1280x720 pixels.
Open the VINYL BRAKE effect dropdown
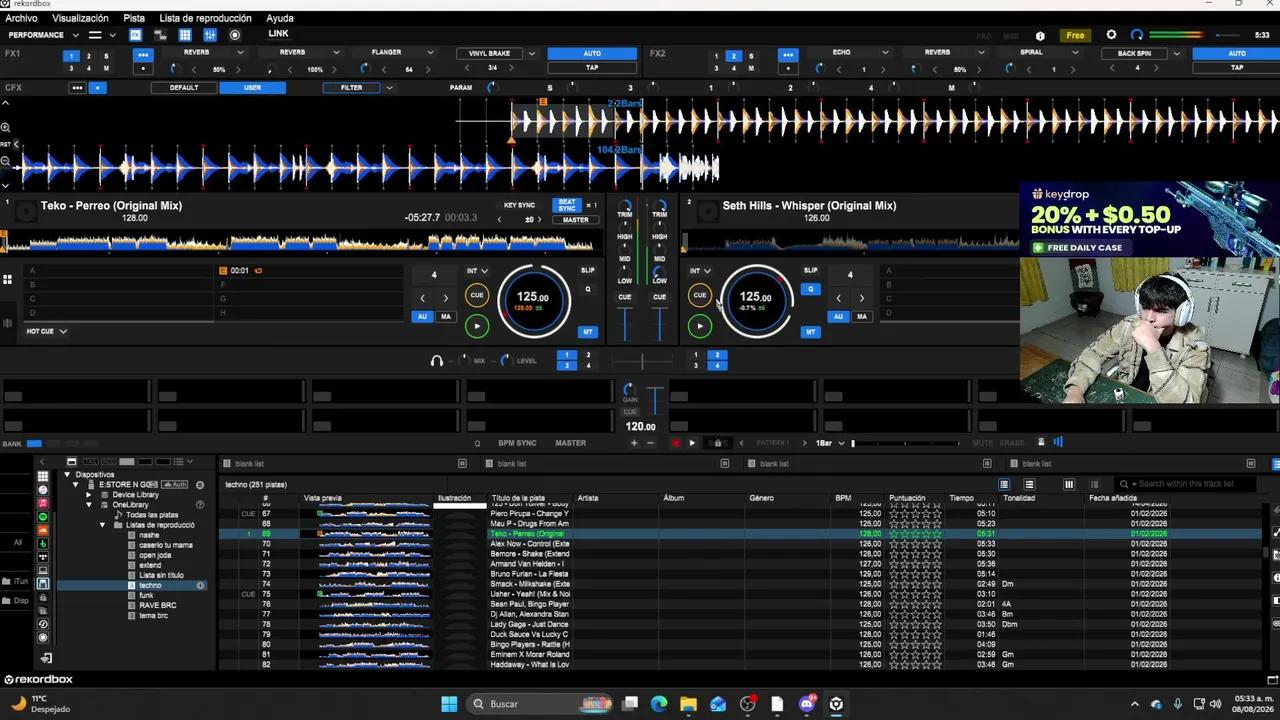531,53
